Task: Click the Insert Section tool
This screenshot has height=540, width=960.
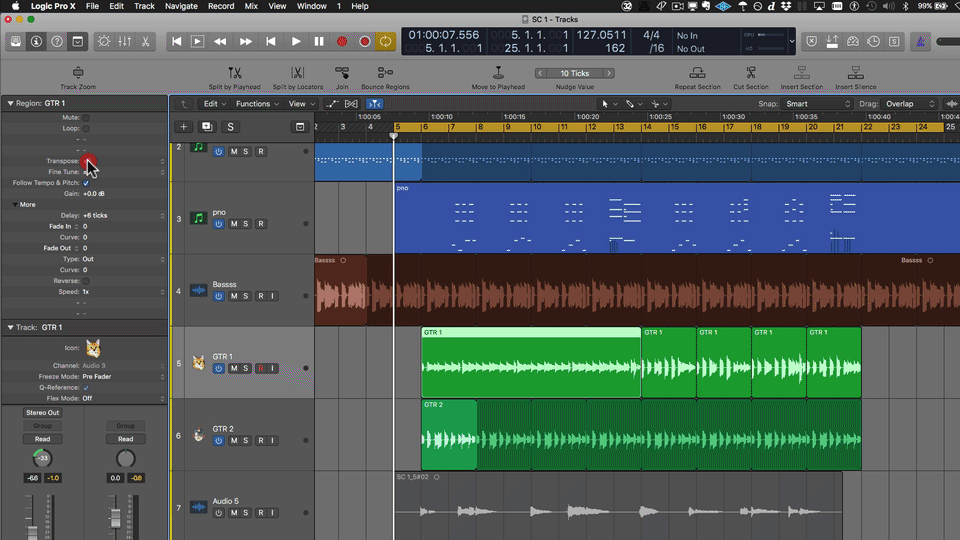Action: point(801,78)
